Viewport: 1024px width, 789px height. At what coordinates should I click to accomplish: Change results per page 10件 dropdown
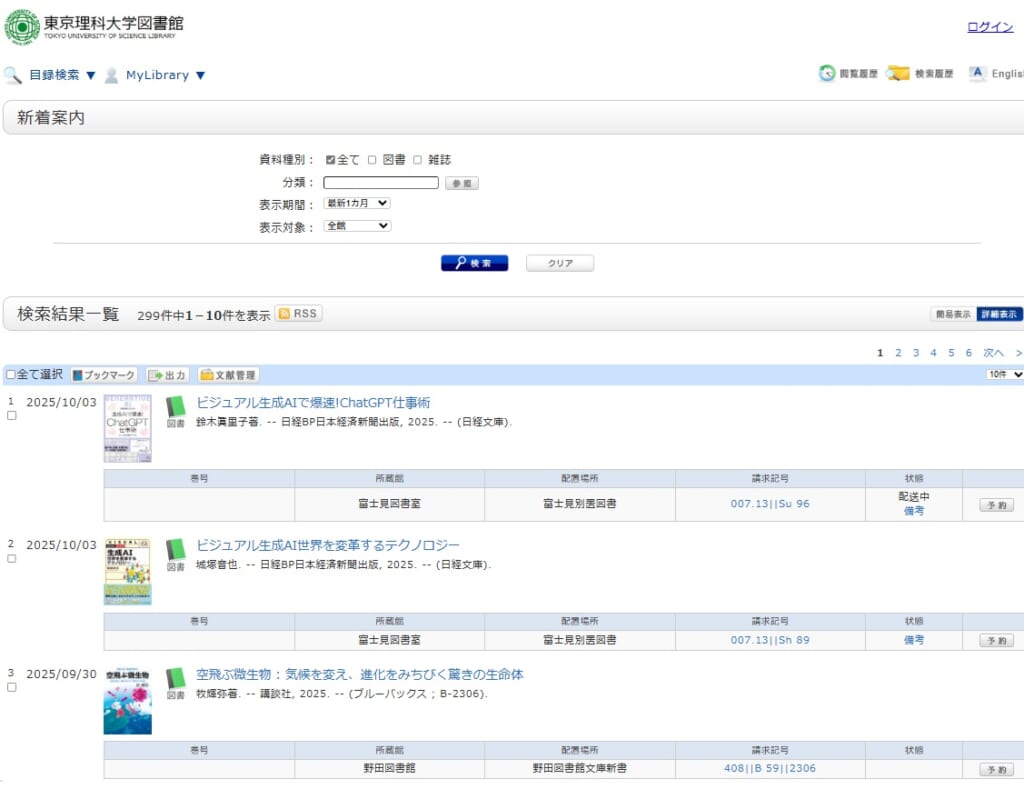click(x=1004, y=374)
